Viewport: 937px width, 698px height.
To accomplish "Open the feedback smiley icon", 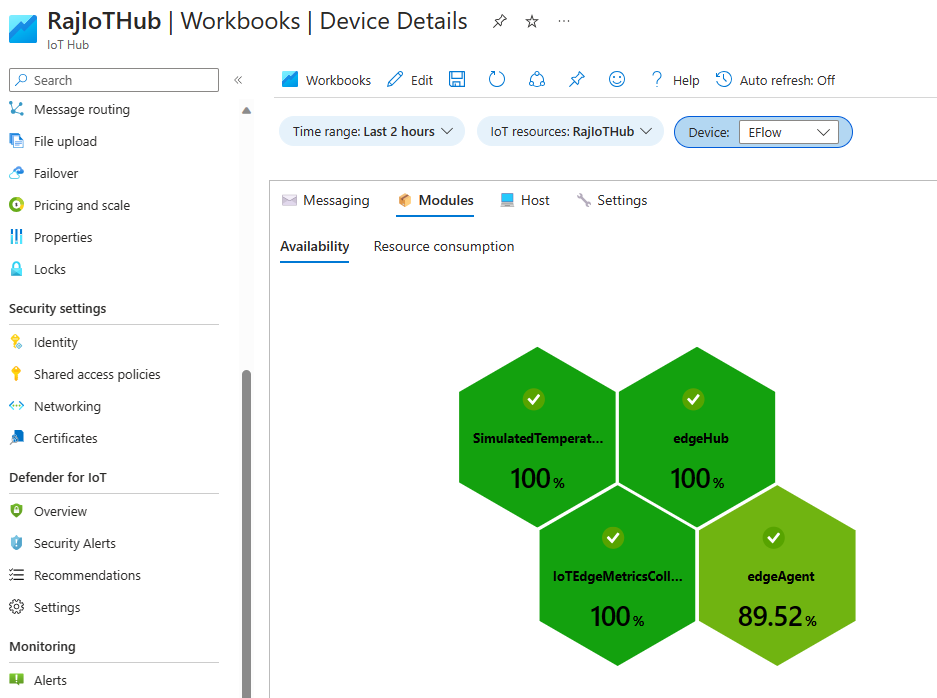I will 617,79.
